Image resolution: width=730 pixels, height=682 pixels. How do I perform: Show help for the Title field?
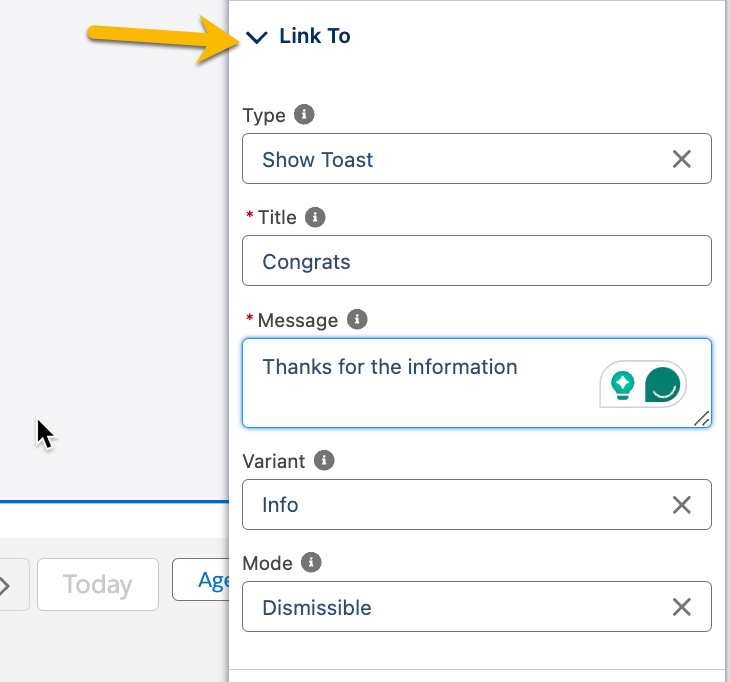[x=315, y=216]
